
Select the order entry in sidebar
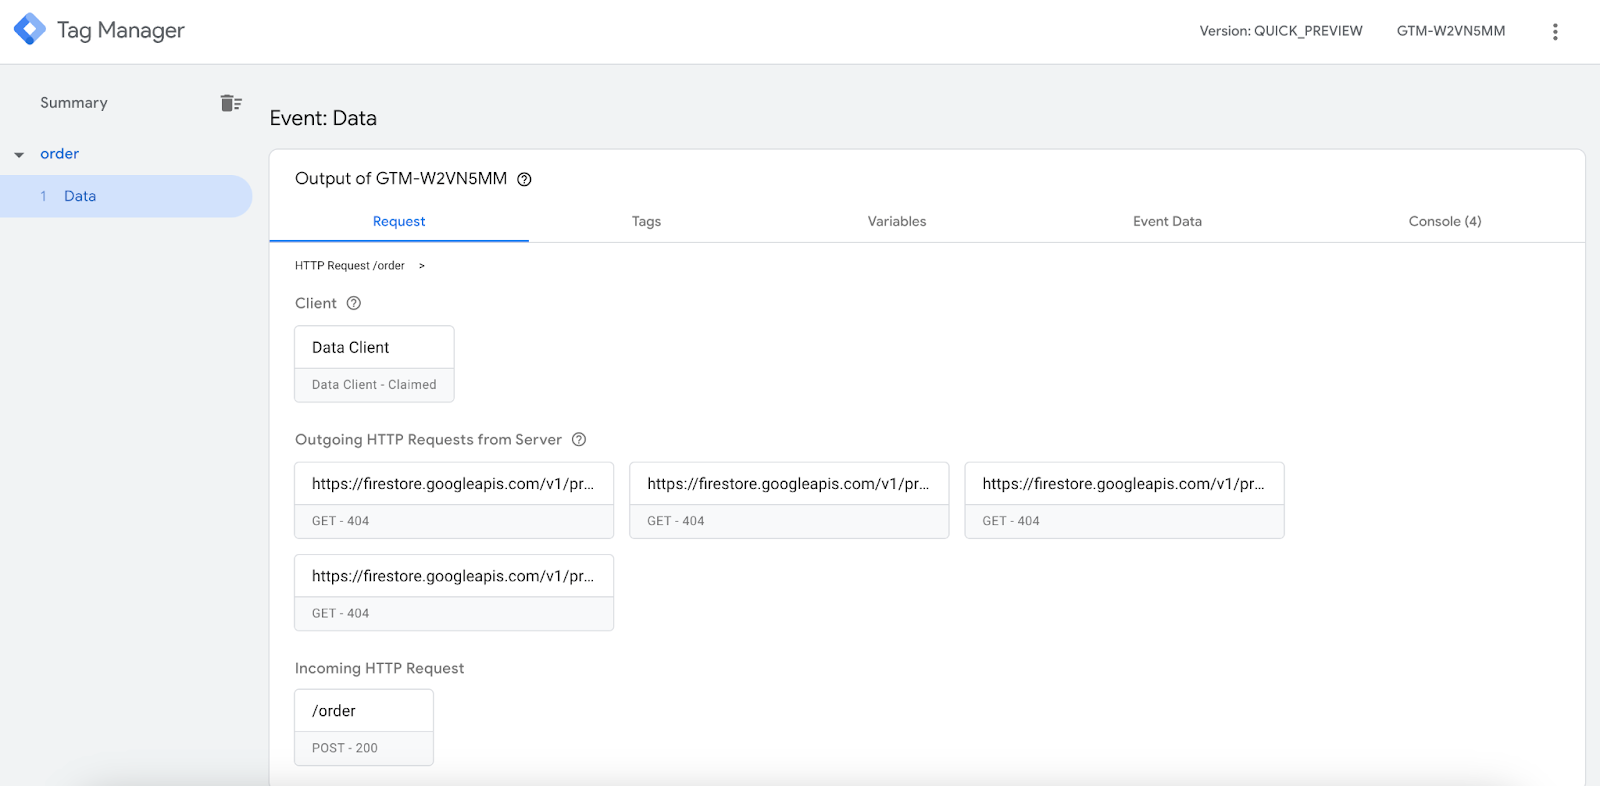pos(59,154)
